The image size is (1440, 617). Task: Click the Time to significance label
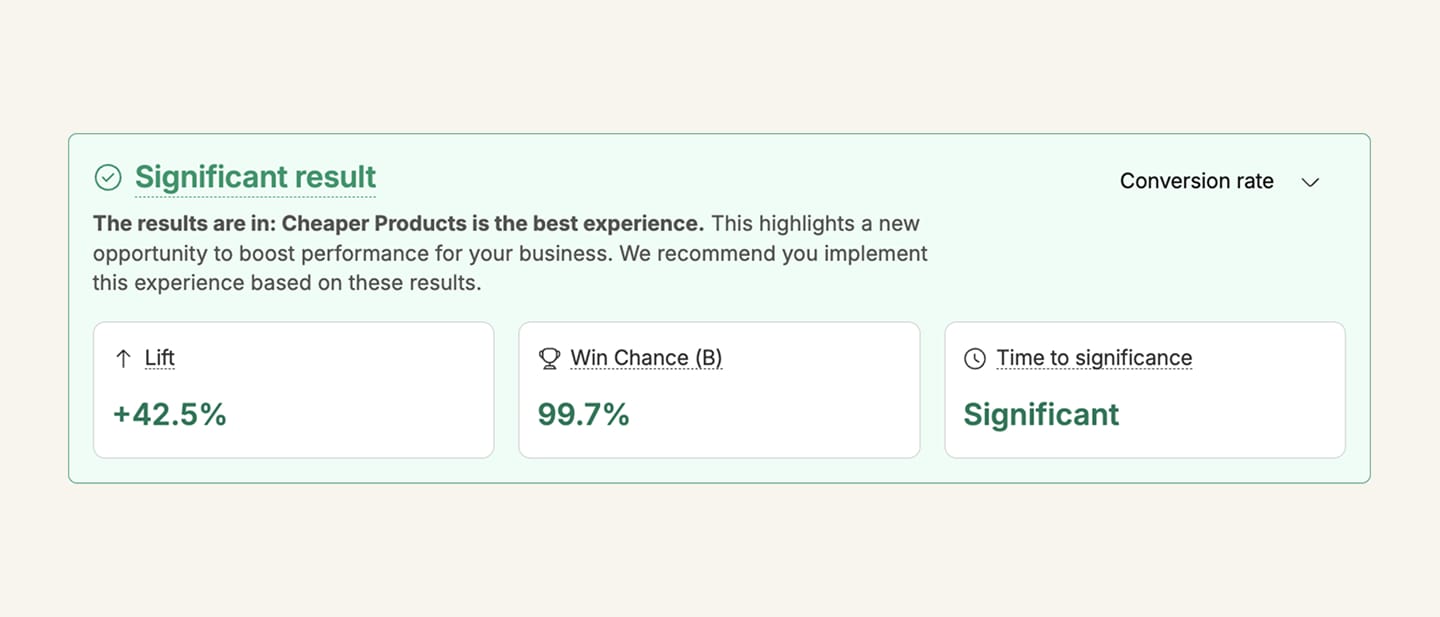click(x=1094, y=357)
